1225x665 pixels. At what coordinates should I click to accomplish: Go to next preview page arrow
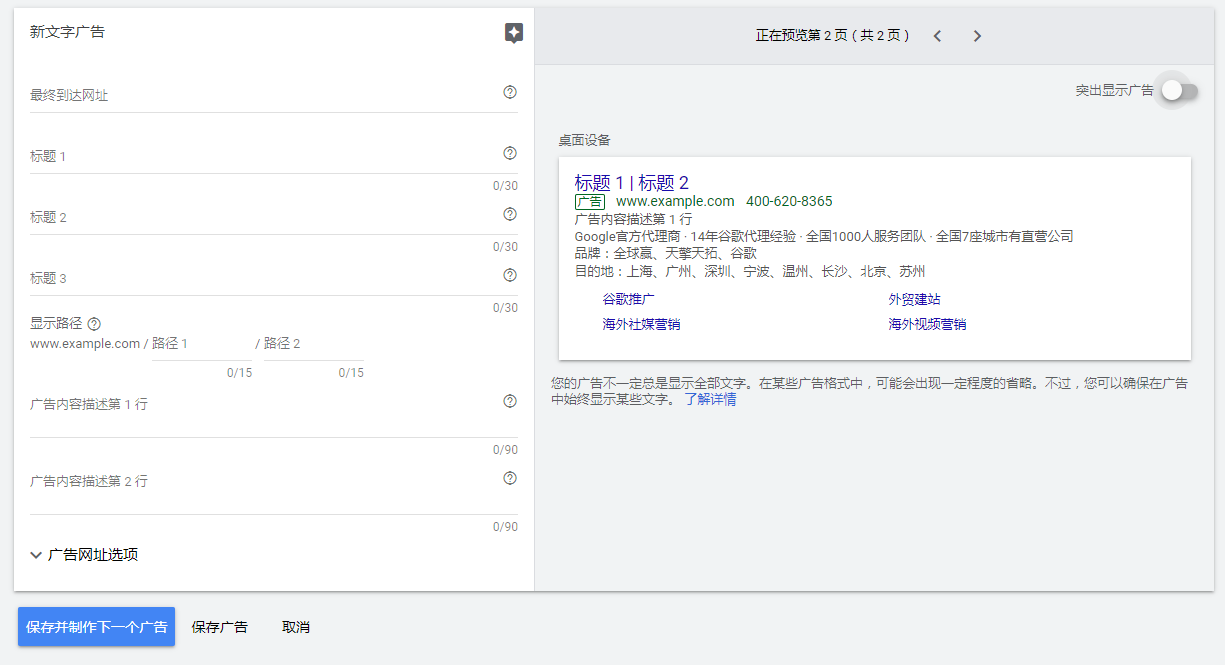[977, 36]
